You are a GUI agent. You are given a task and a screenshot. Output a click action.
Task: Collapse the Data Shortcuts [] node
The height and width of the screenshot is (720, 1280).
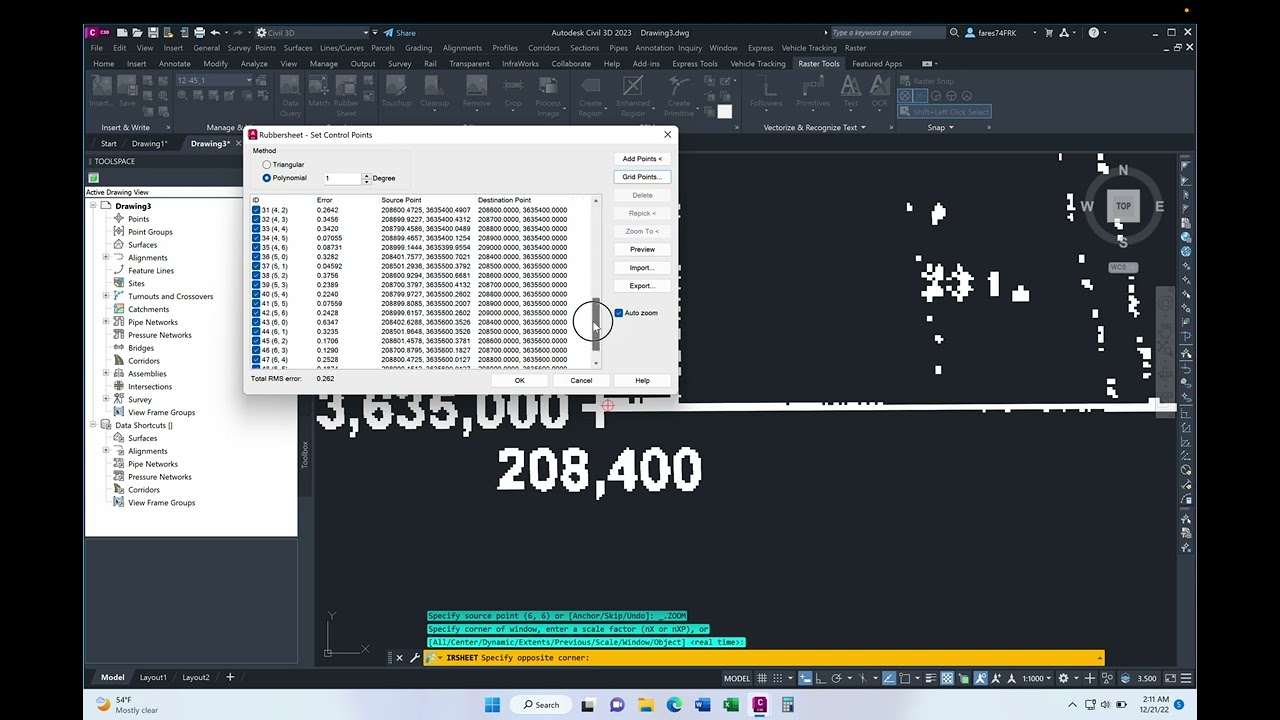[93, 425]
